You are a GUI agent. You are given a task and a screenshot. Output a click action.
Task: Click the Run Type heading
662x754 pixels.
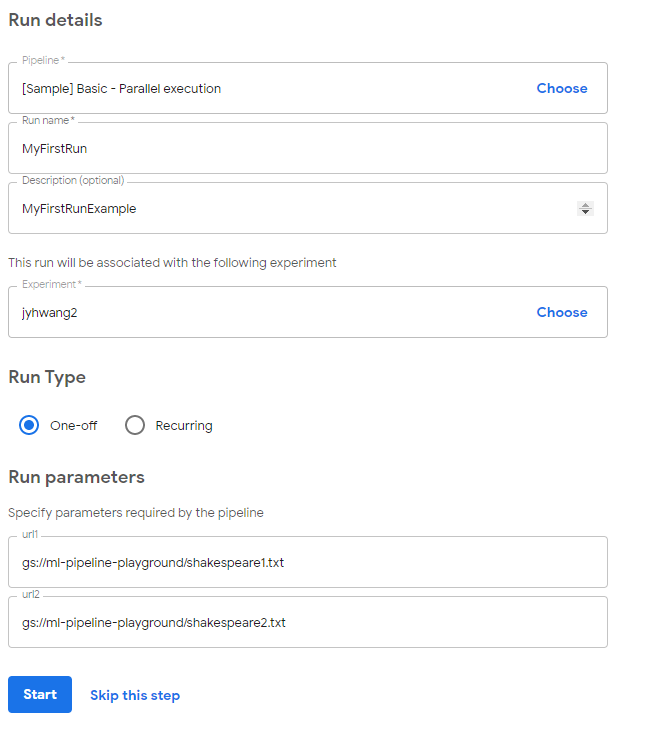[x=47, y=377]
